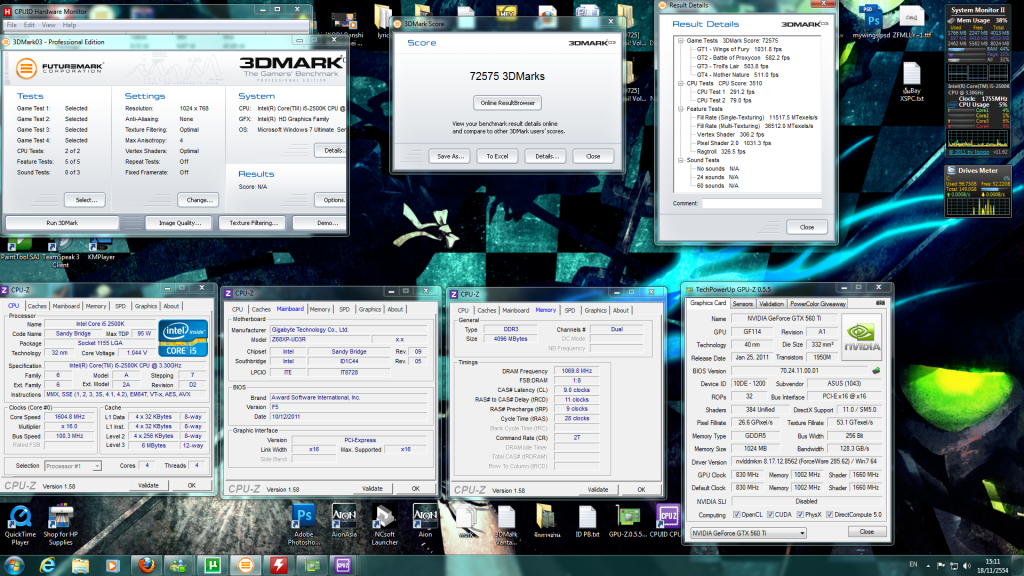Click the Firefox icon in the taskbar
This screenshot has width=1024, height=576.
tap(147, 565)
